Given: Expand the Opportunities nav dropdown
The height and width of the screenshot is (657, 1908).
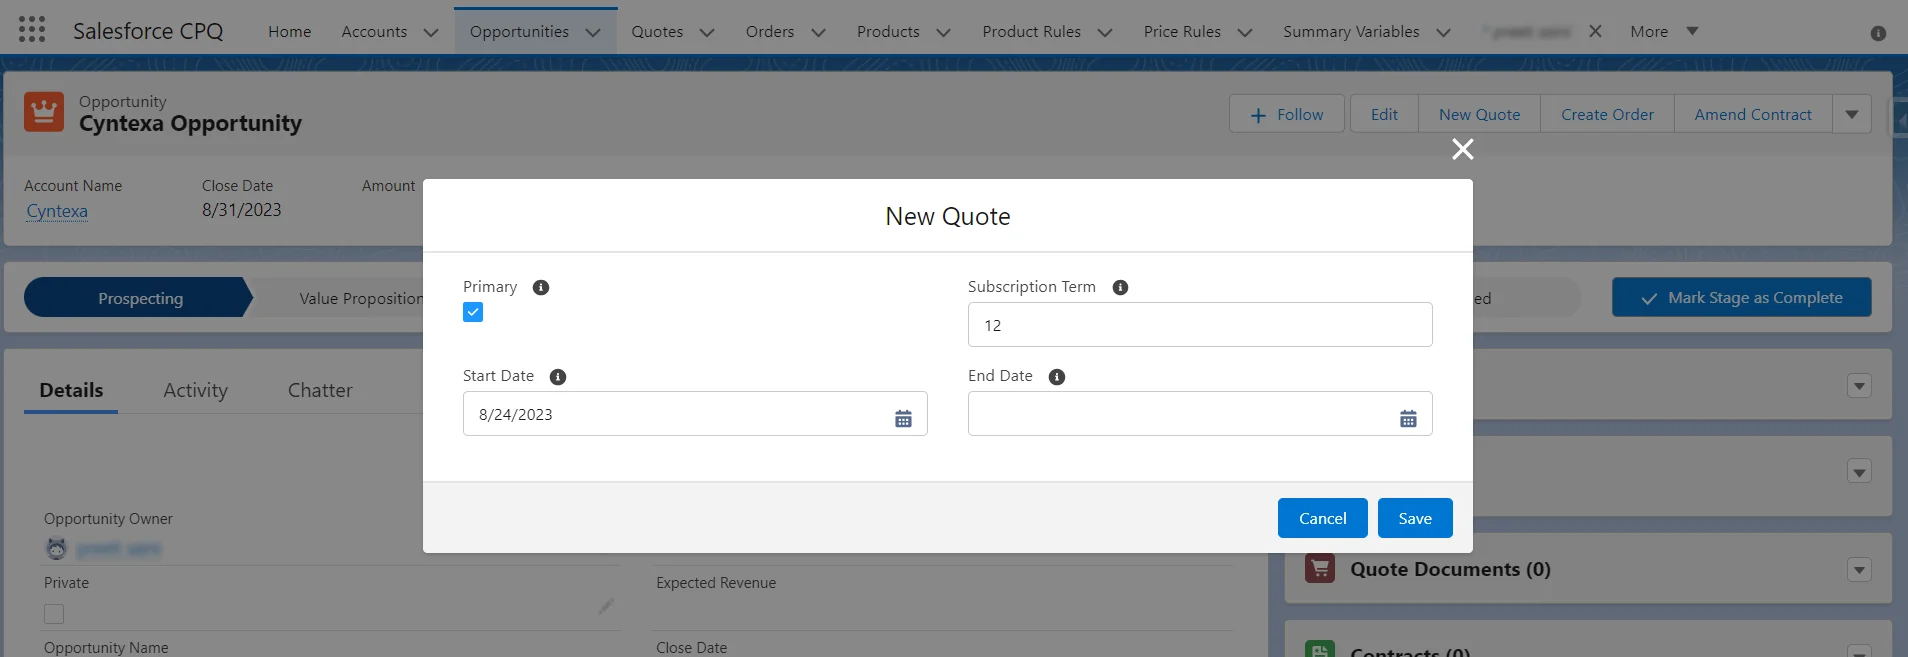Looking at the screenshot, I should 593,32.
